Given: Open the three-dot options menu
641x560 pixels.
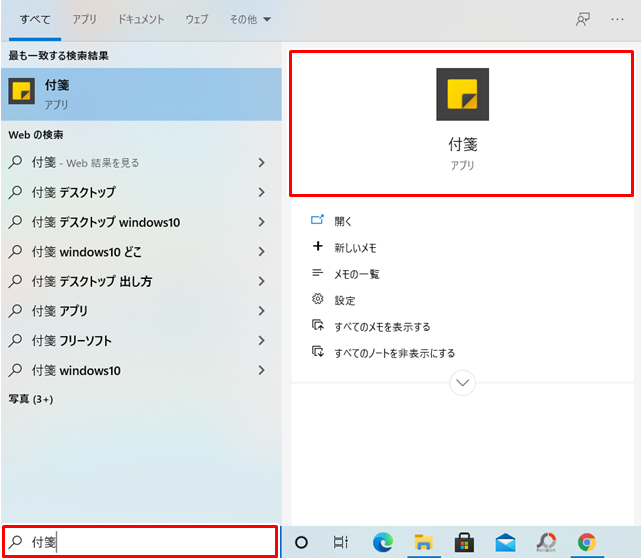Looking at the screenshot, I should click(617, 19).
